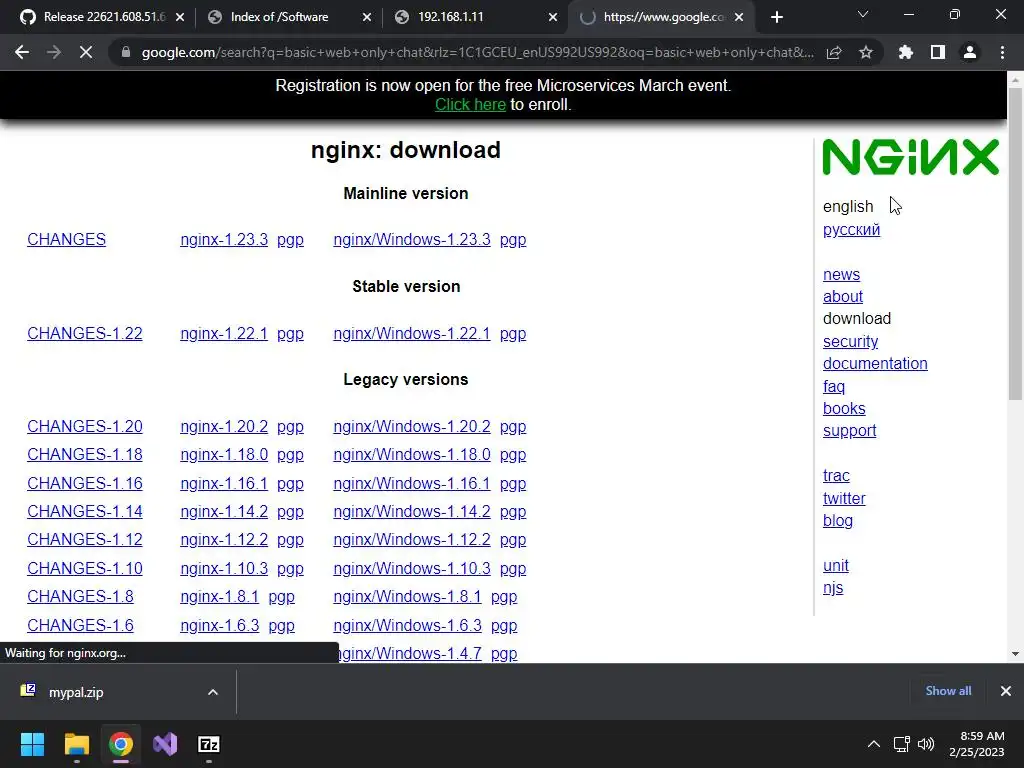1024x768 pixels.
Task: Close the Index of /Software tab
Action: click(x=367, y=17)
